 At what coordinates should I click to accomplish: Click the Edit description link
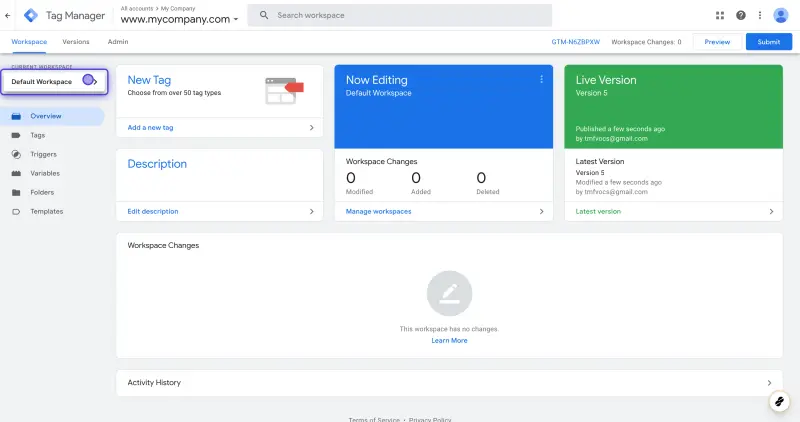153,211
